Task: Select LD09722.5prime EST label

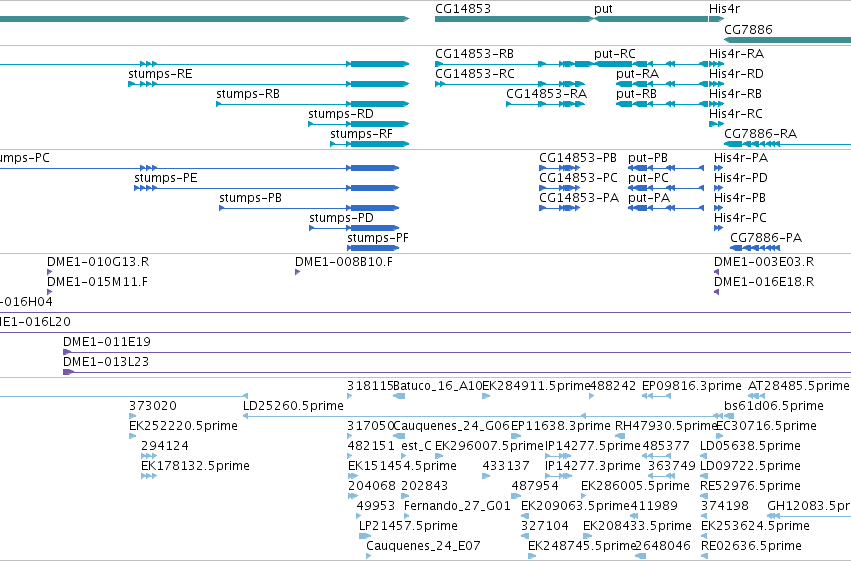Action: coord(750,466)
